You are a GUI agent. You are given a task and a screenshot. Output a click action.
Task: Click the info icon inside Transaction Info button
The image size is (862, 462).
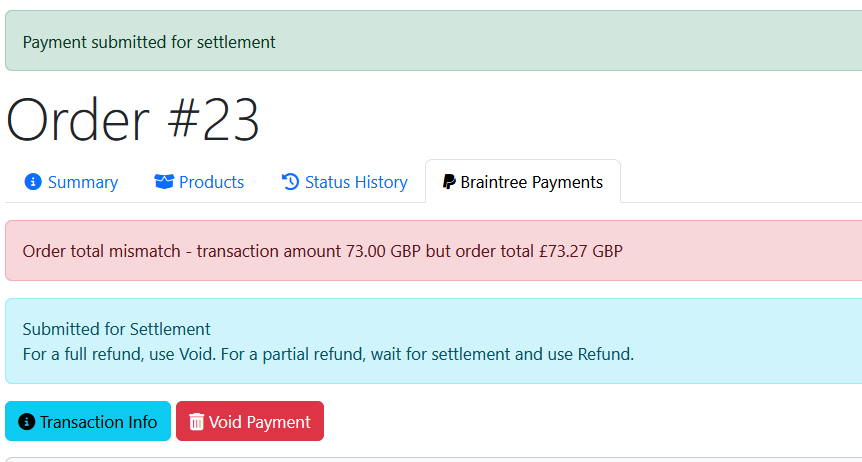26,422
